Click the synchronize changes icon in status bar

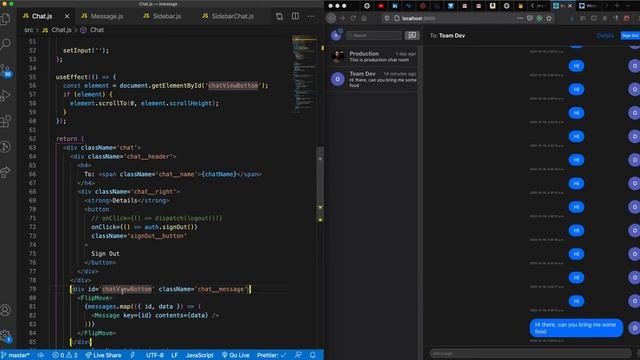click(x=41, y=355)
